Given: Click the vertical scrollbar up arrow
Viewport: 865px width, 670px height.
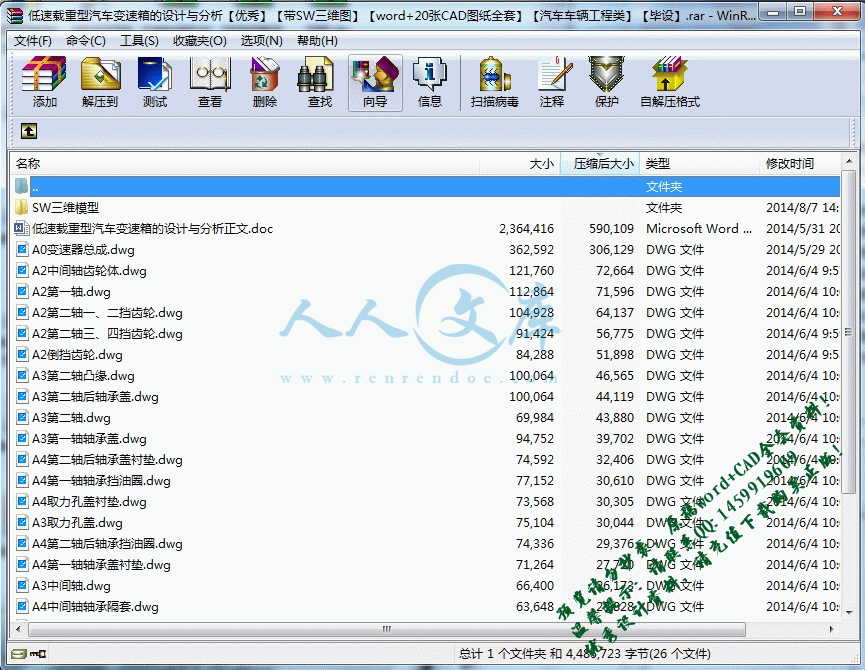Looking at the screenshot, I should pos(848,160).
